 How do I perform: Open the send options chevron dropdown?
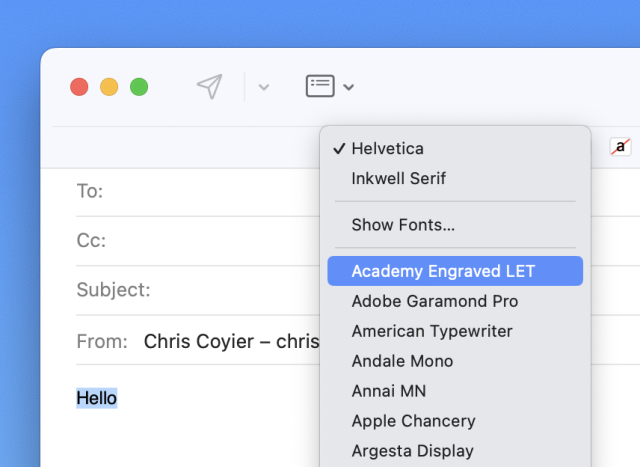264,87
